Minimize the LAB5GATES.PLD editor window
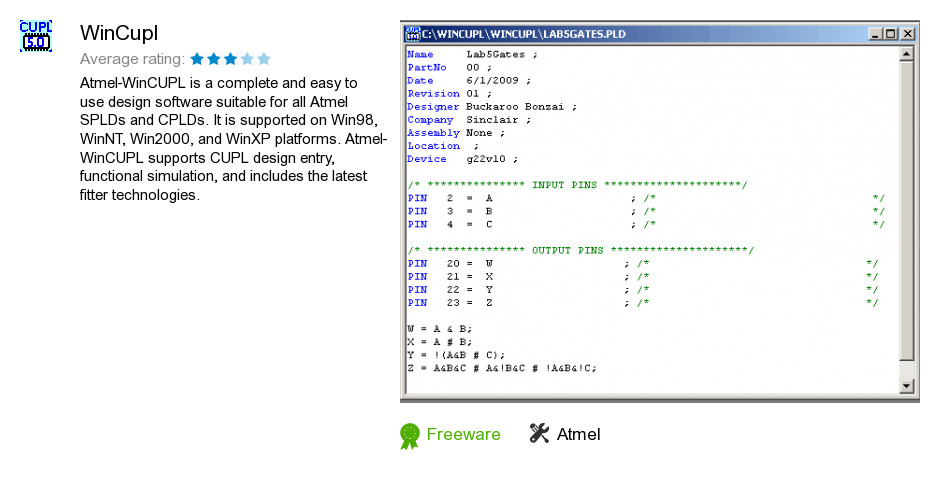This screenshot has width=940, height=480. coord(876,34)
